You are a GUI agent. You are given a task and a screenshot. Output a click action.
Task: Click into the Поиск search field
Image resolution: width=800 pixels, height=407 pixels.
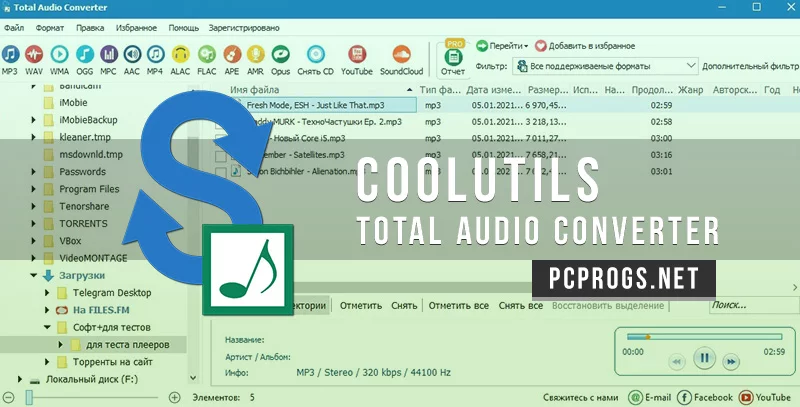click(753, 306)
